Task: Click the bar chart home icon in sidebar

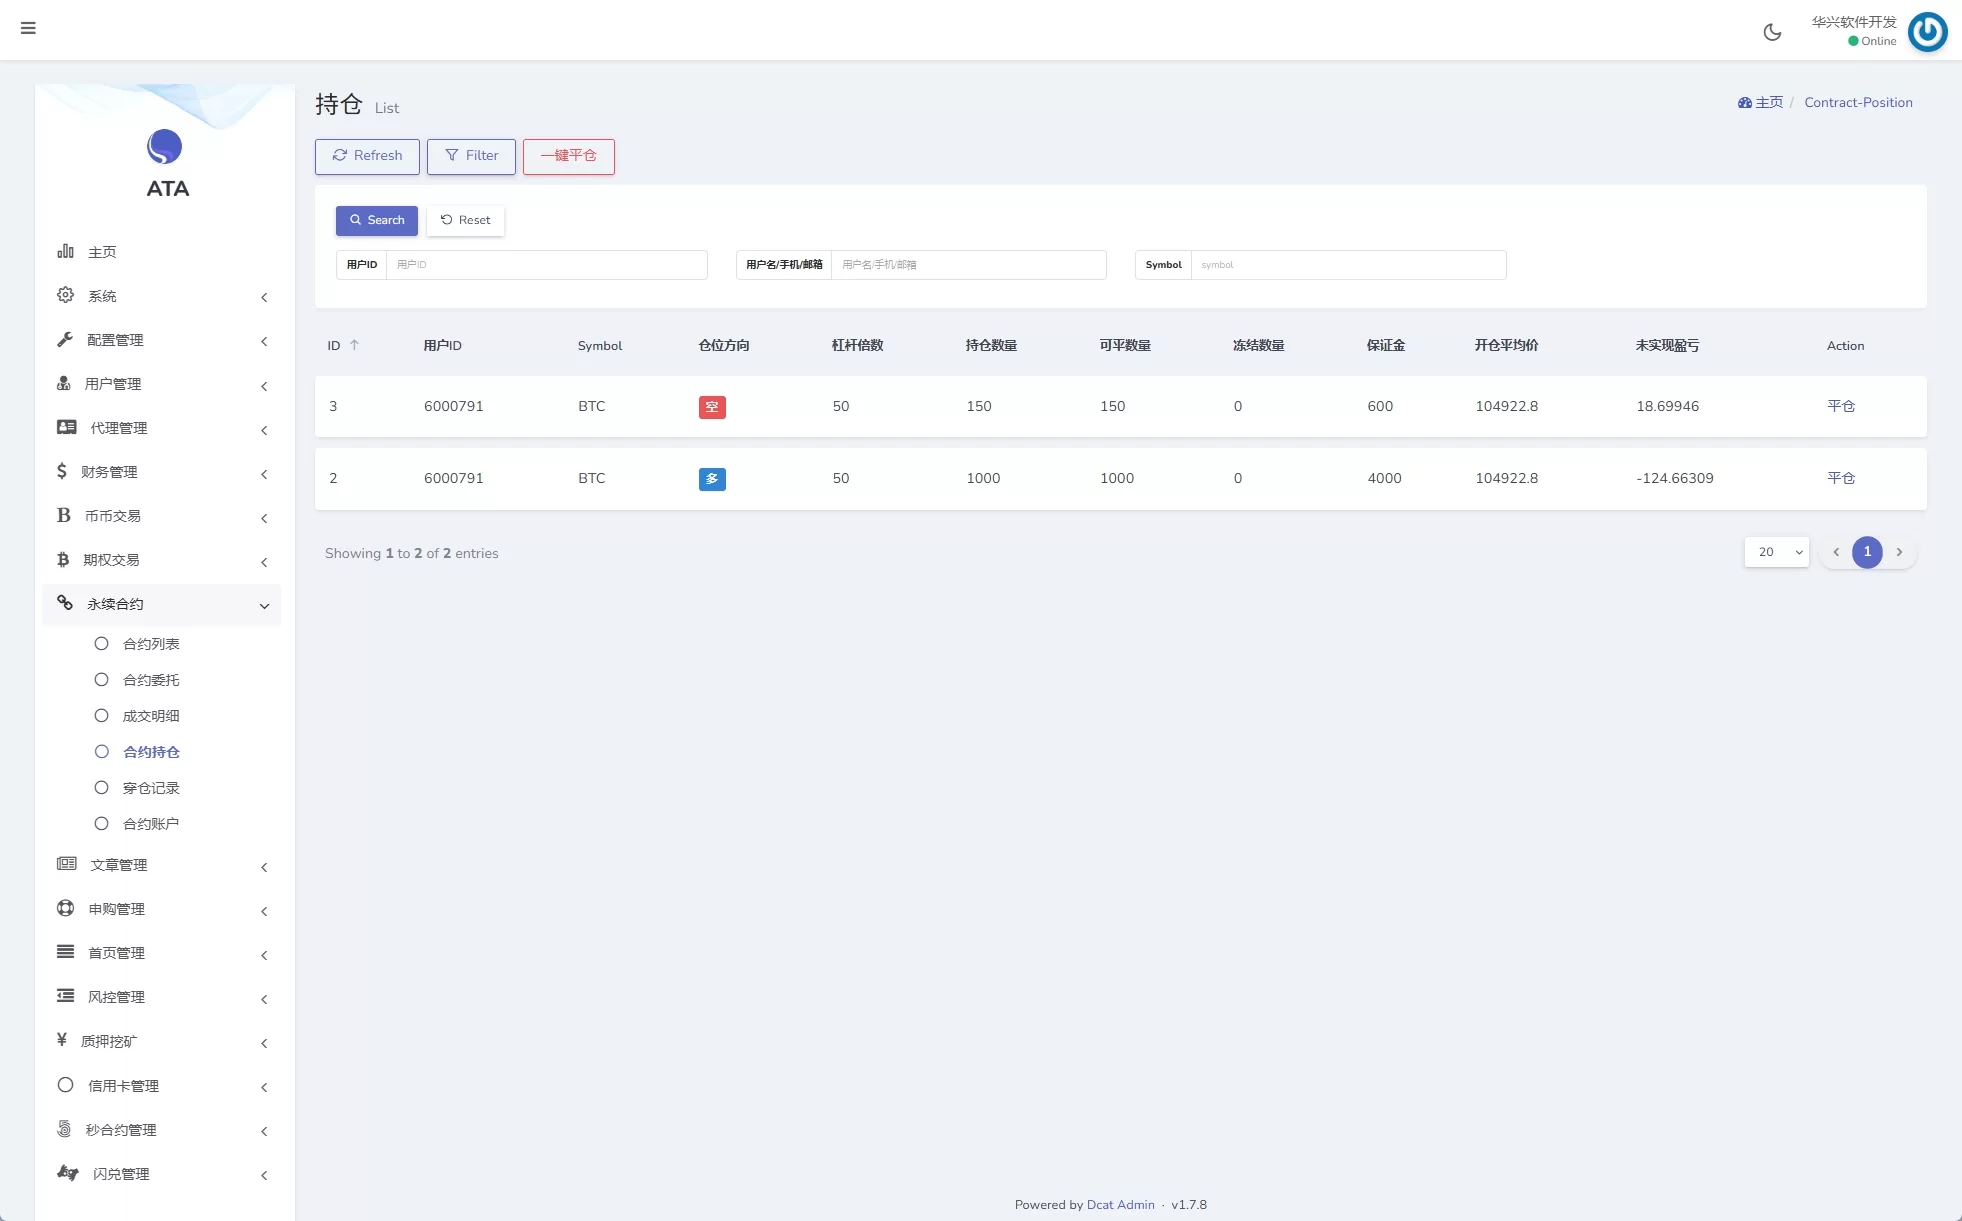Action: 66,251
